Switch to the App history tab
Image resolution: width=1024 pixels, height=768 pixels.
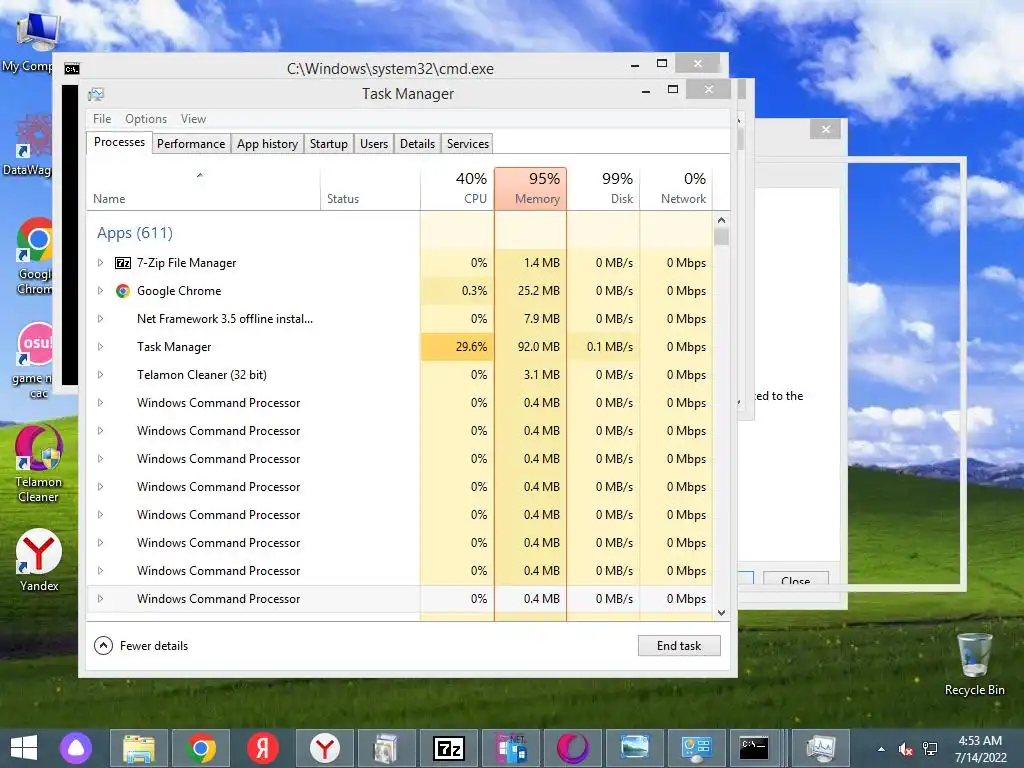tap(267, 144)
